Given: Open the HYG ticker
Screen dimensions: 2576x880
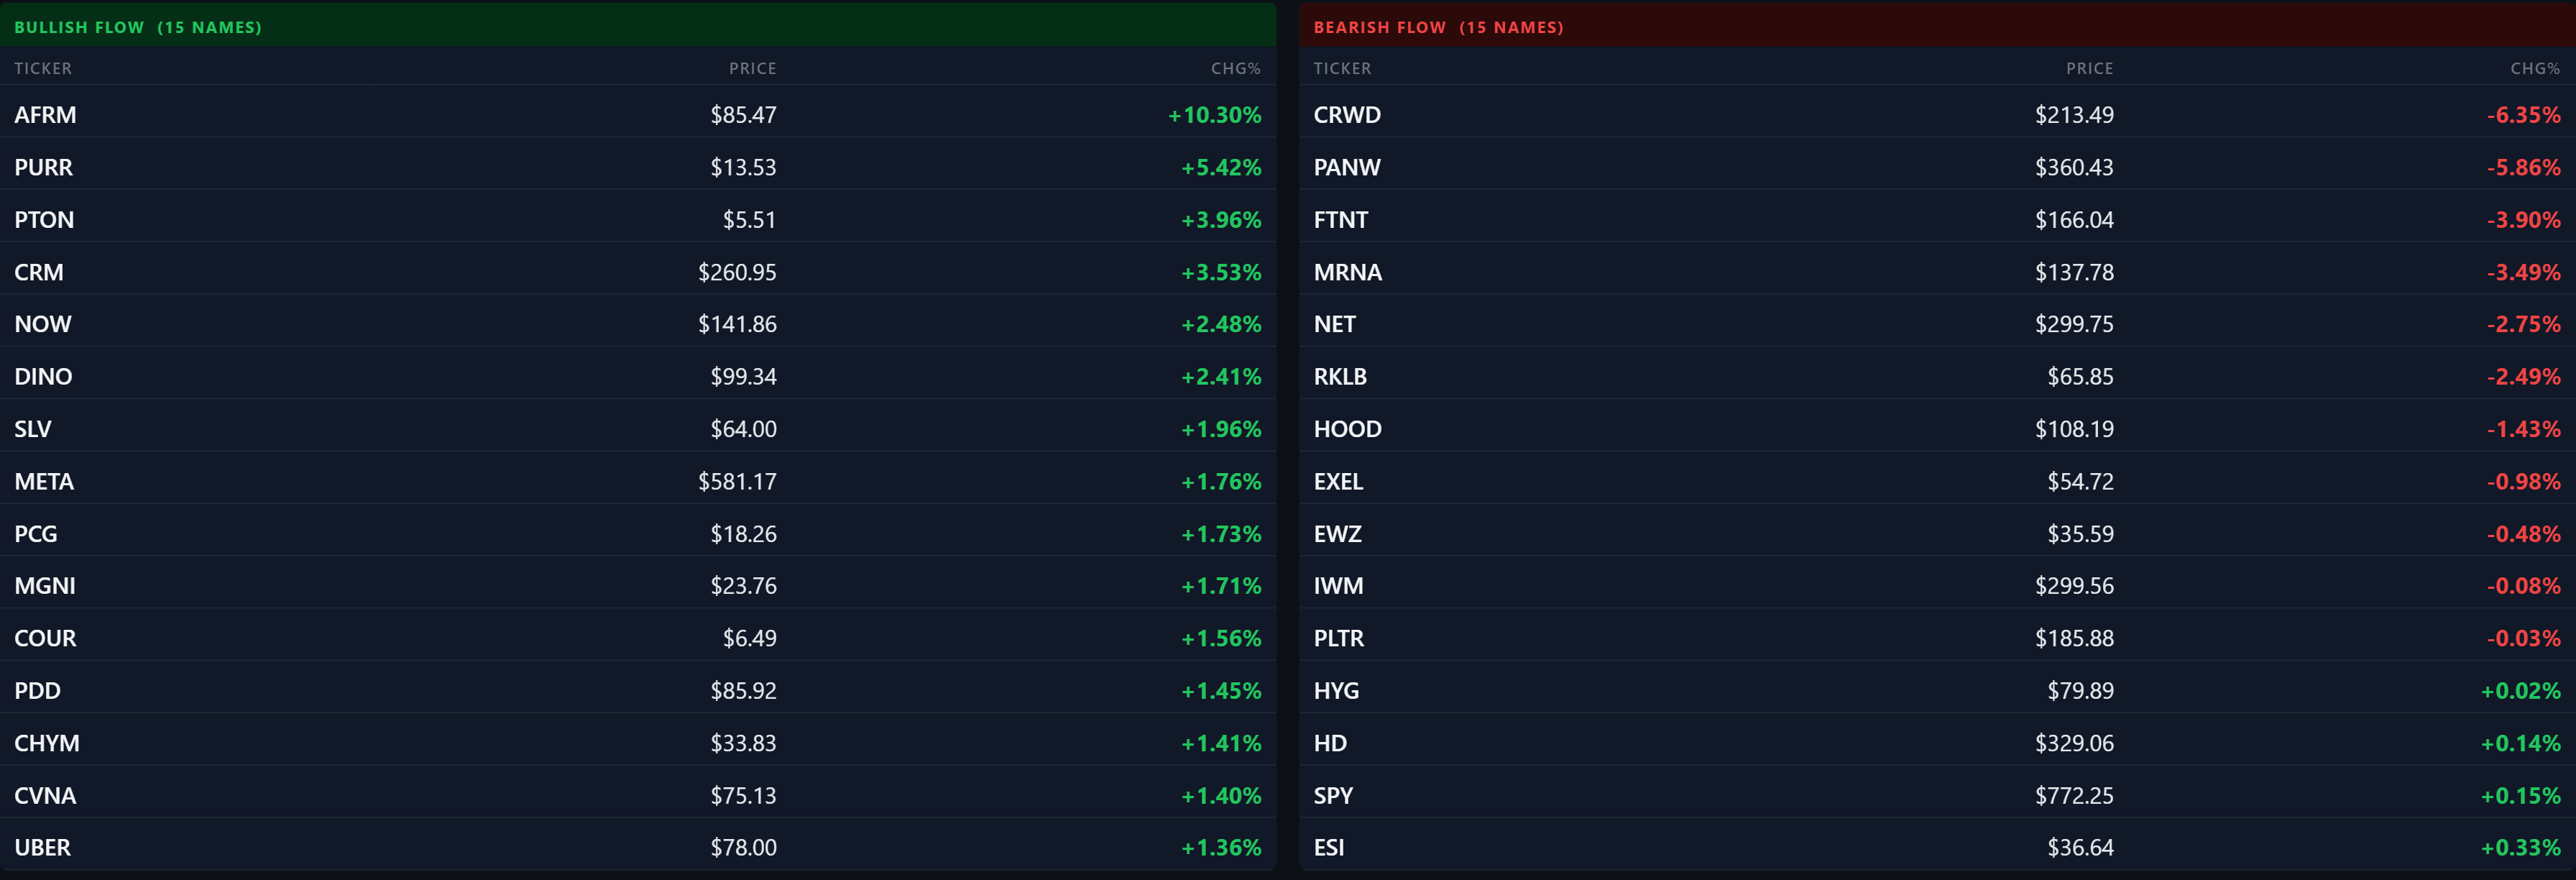Looking at the screenshot, I should [1336, 691].
